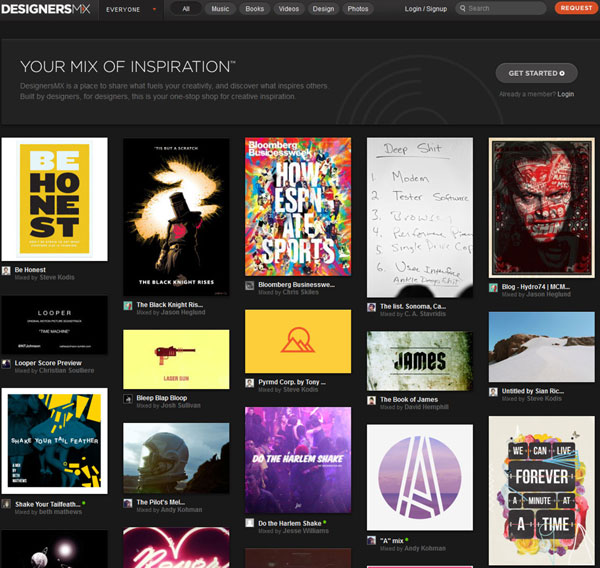Open the astronaut helmet photo thumbnail
The height and width of the screenshot is (568, 600).
pos(176,458)
